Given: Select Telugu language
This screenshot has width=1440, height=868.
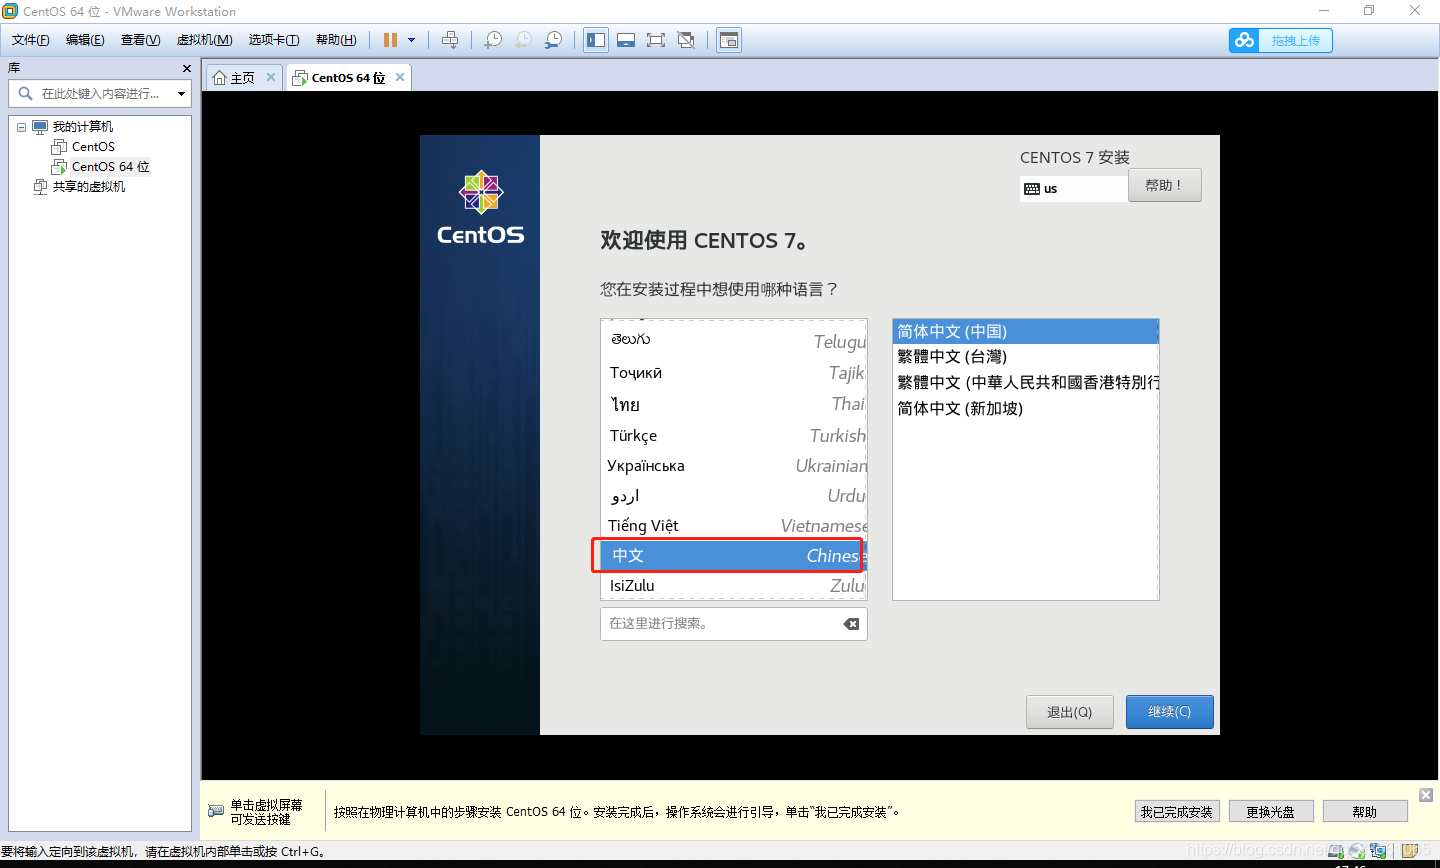Looking at the screenshot, I should click(734, 341).
